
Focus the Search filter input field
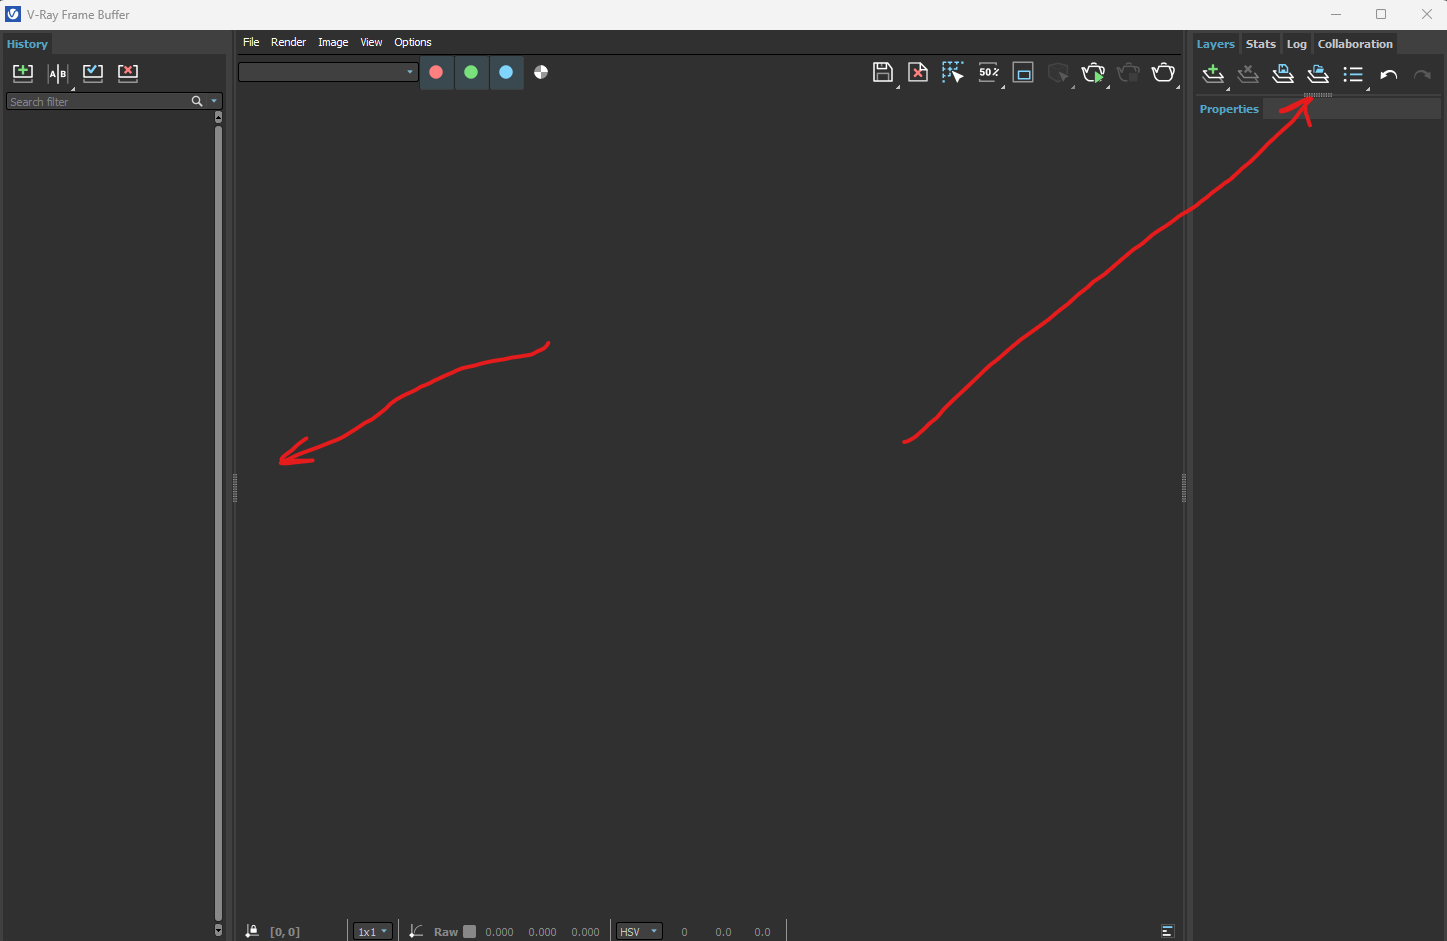click(98, 101)
